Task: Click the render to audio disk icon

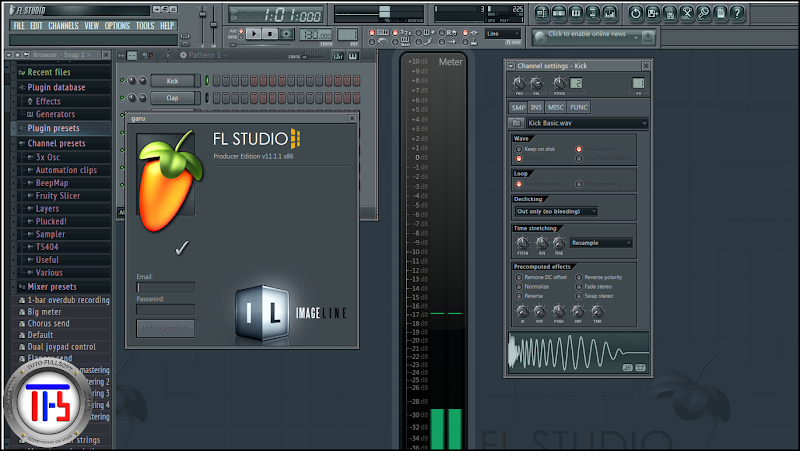Action: 669,13
